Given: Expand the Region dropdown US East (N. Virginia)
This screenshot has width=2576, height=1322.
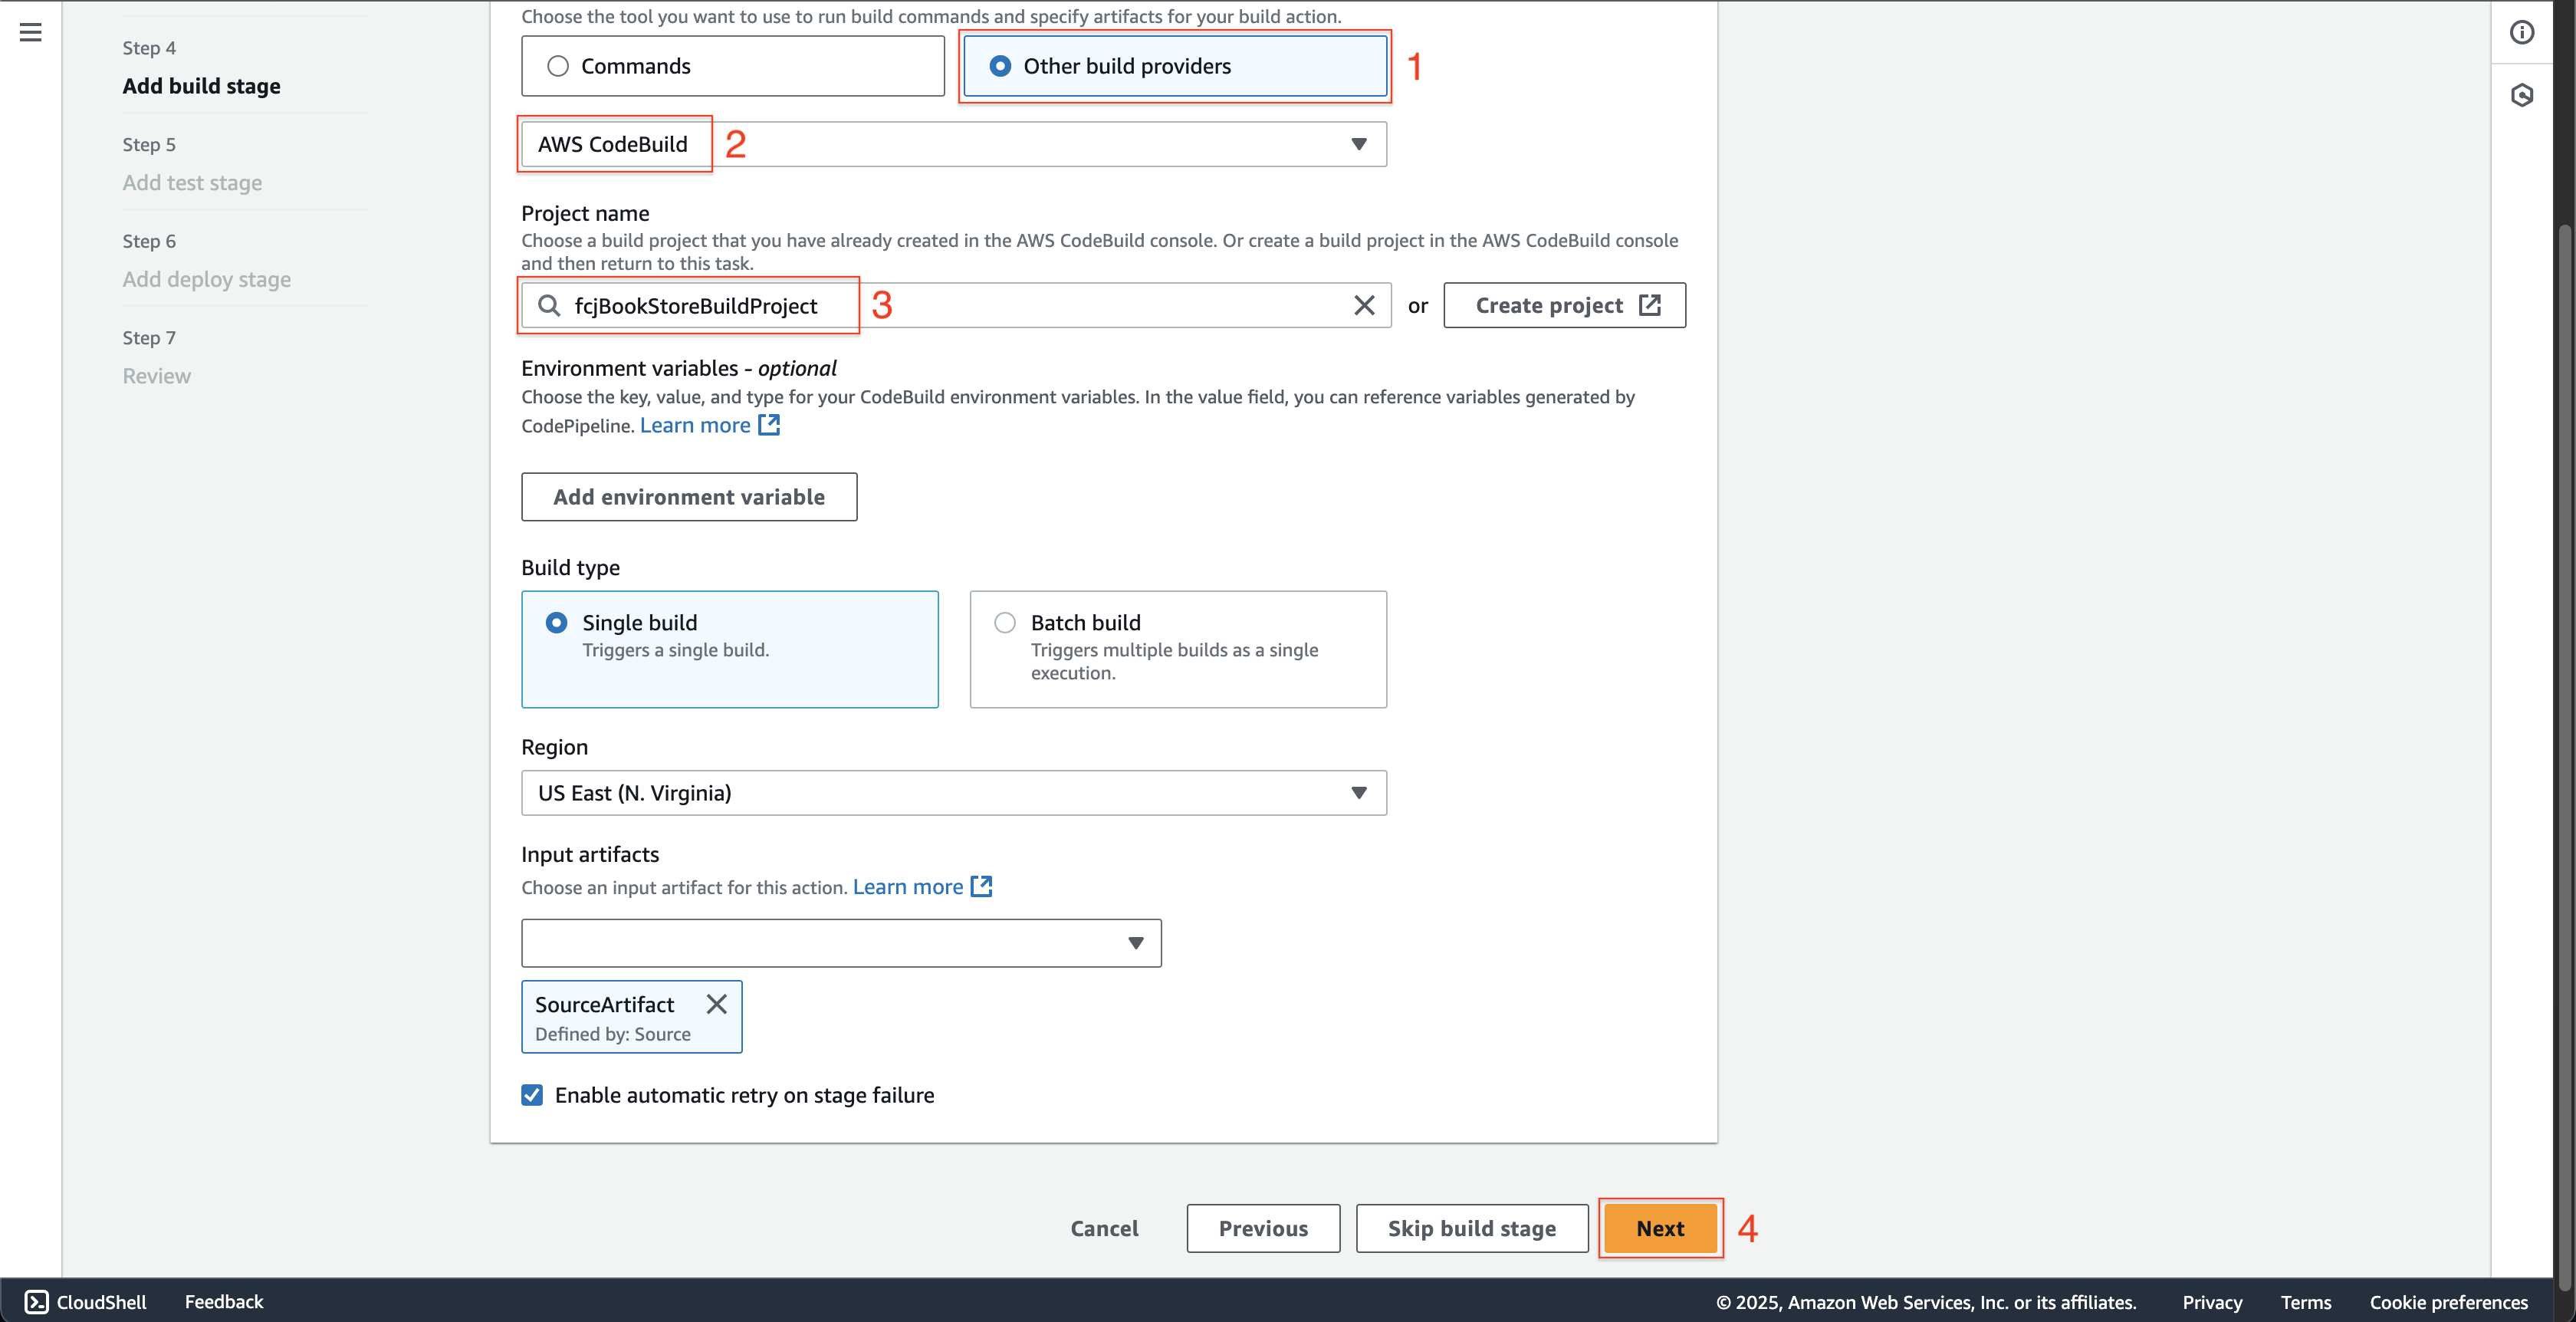Looking at the screenshot, I should click(954, 793).
